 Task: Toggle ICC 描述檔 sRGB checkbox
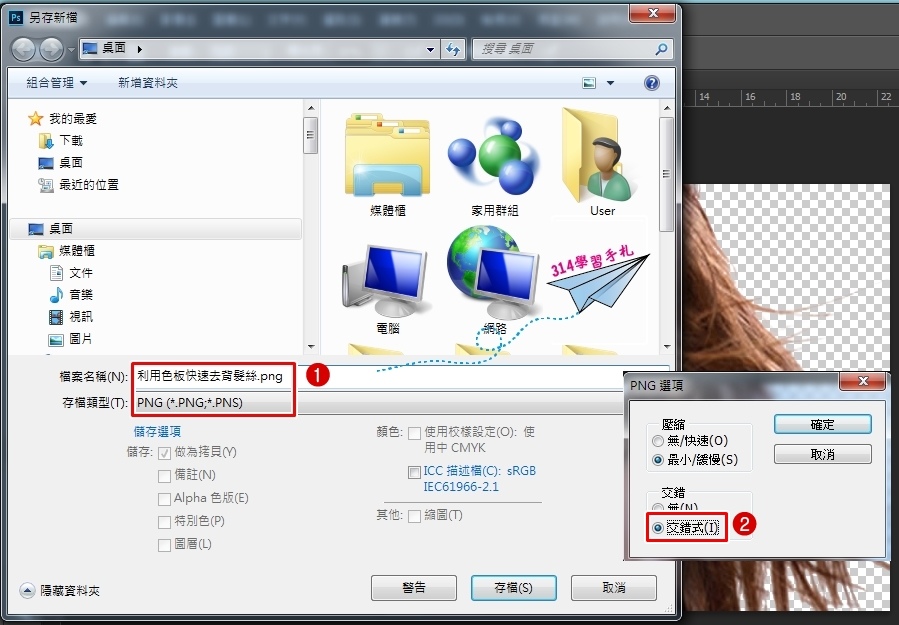coord(414,472)
